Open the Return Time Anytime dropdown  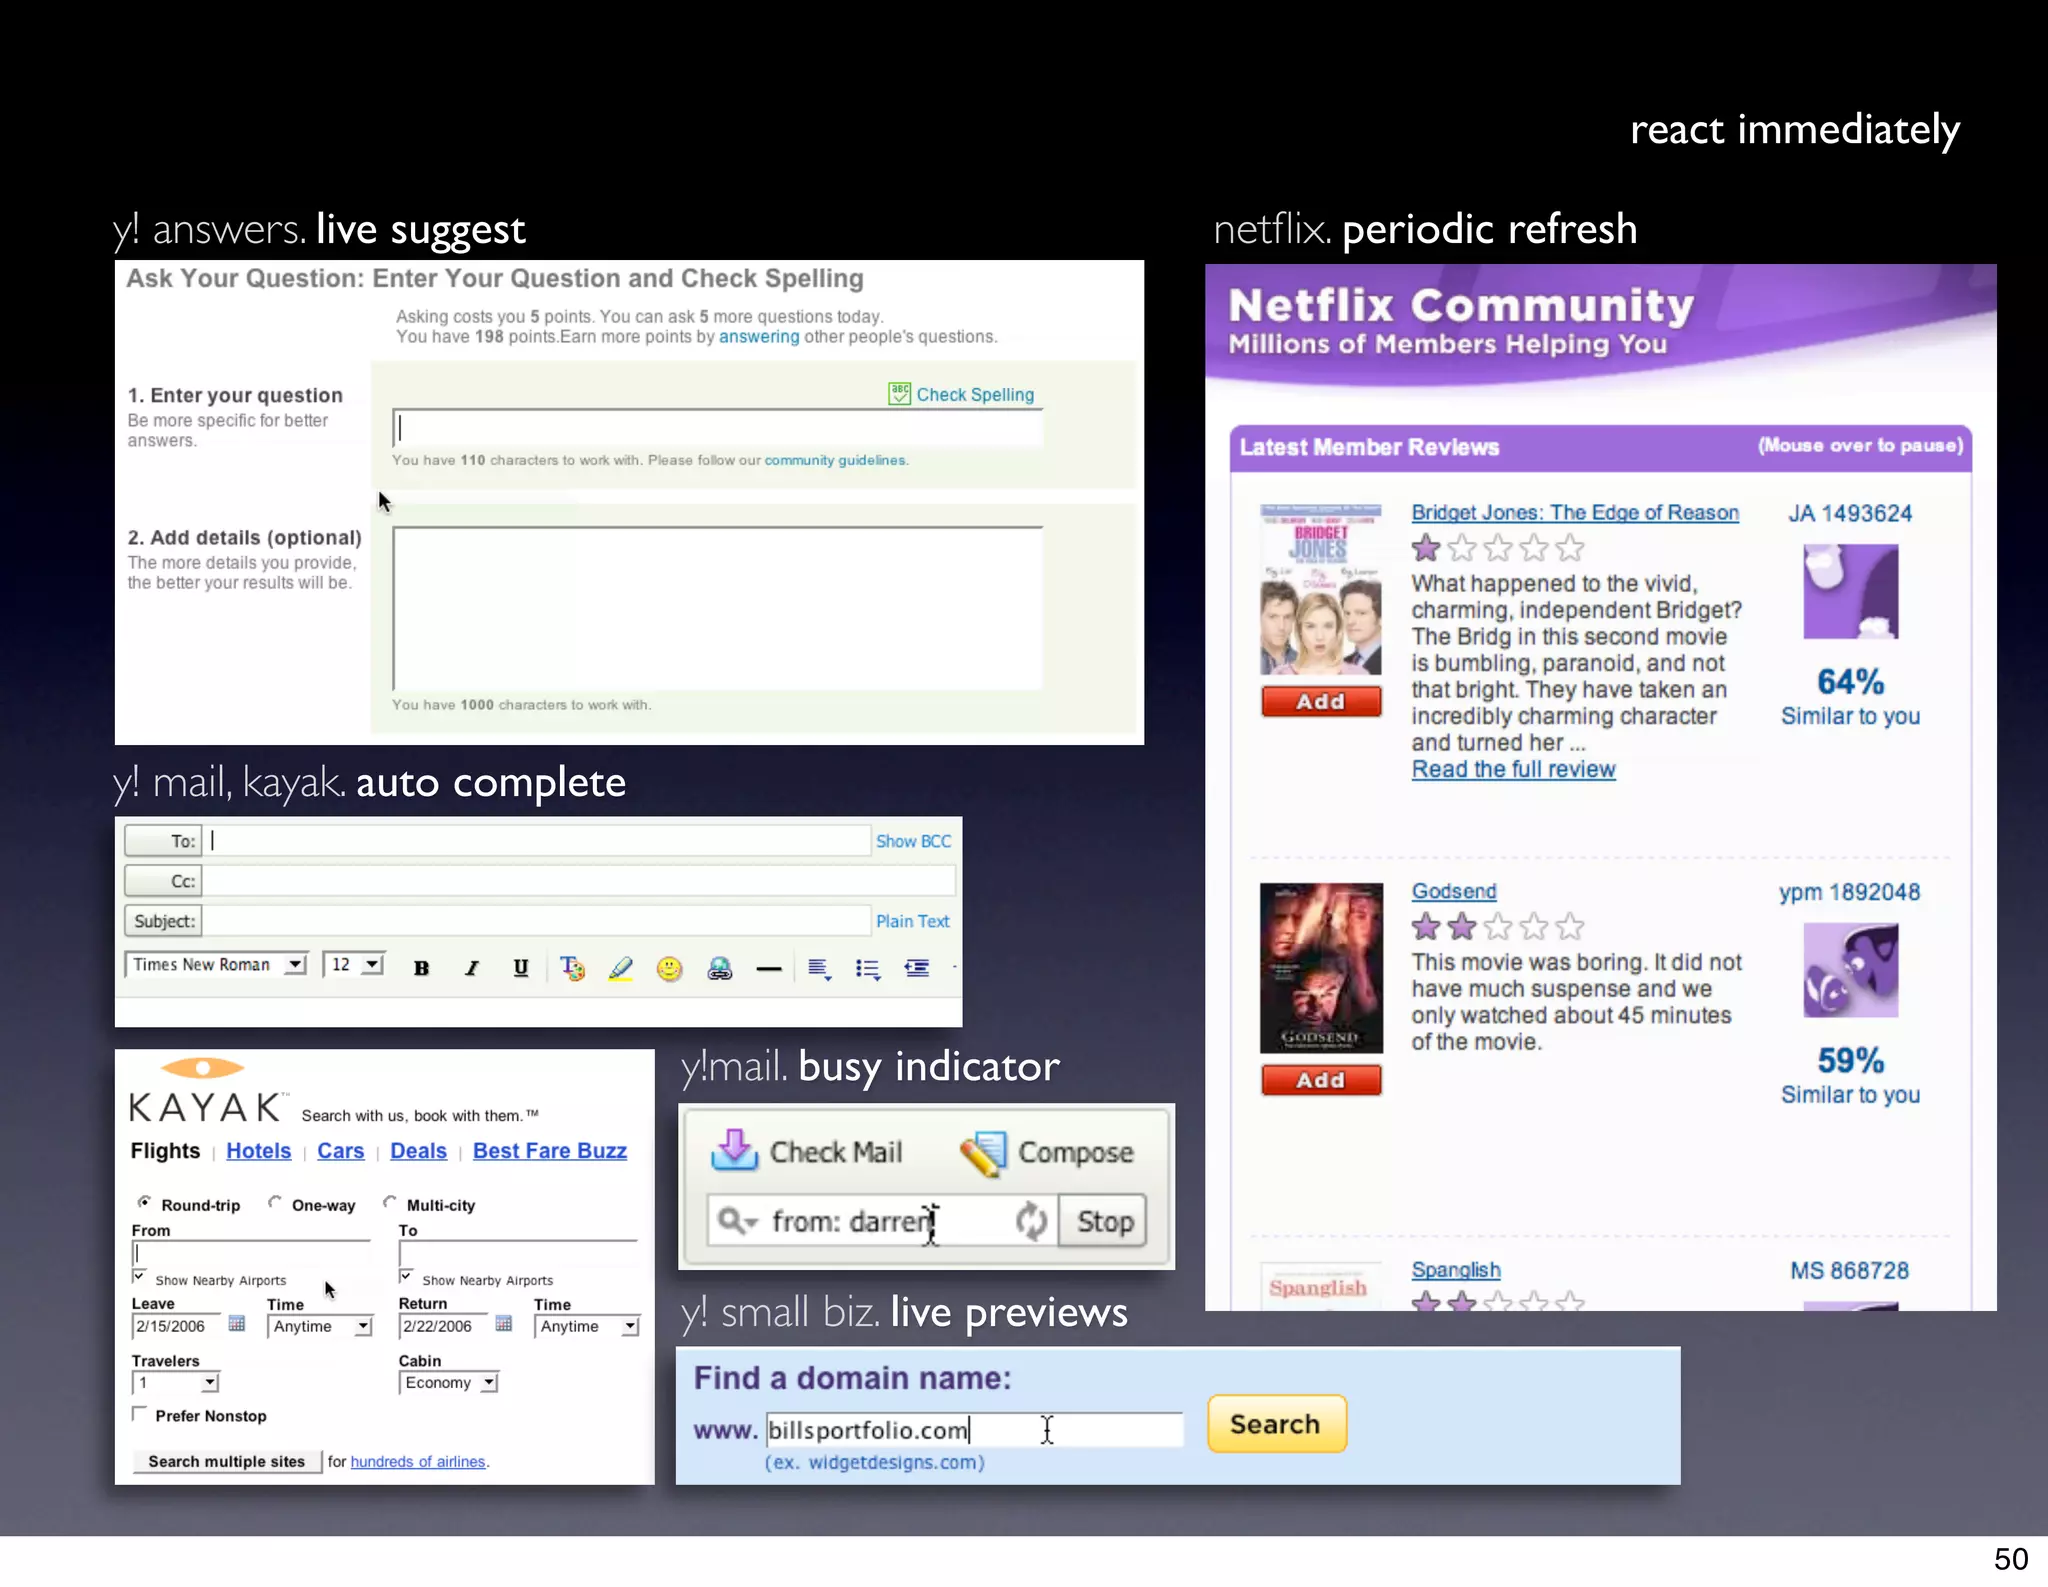coord(587,1326)
